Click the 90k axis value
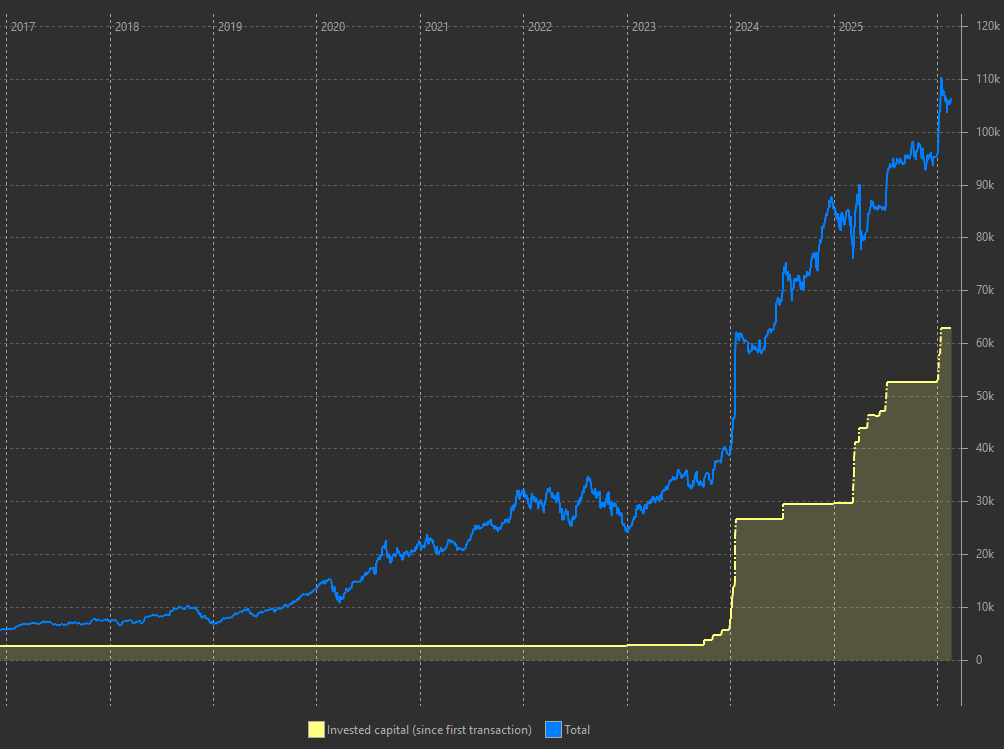1004x749 pixels. pyautogui.click(x=985, y=185)
